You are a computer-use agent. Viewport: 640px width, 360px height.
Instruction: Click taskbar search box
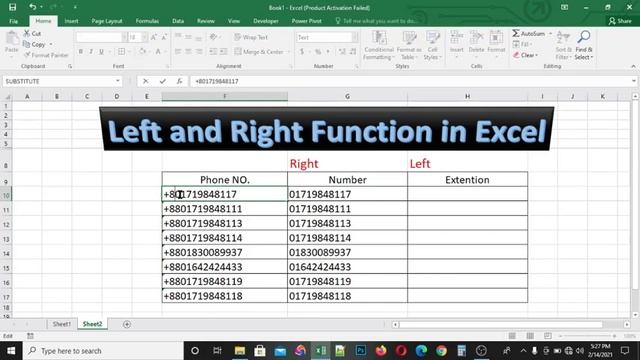[104, 351]
